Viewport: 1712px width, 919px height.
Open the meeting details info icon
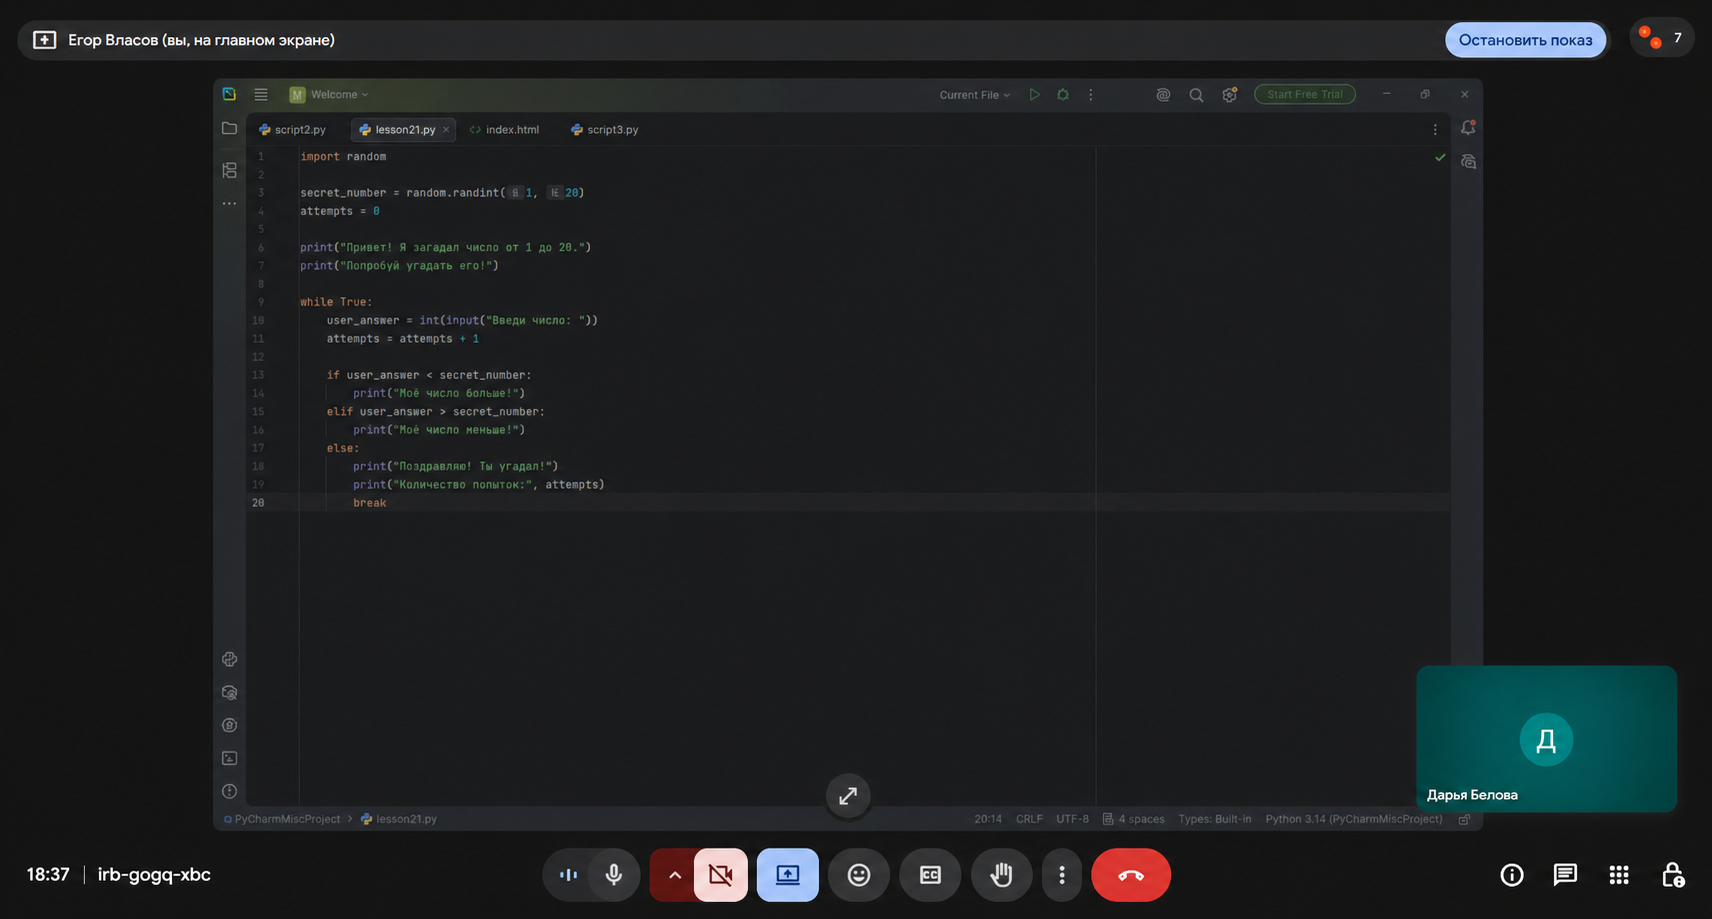(1512, 875)
